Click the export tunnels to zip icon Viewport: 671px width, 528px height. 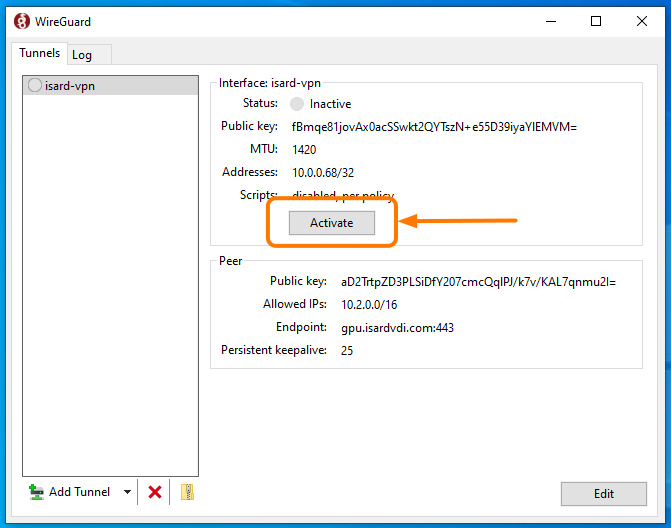(x=187, y=492)
